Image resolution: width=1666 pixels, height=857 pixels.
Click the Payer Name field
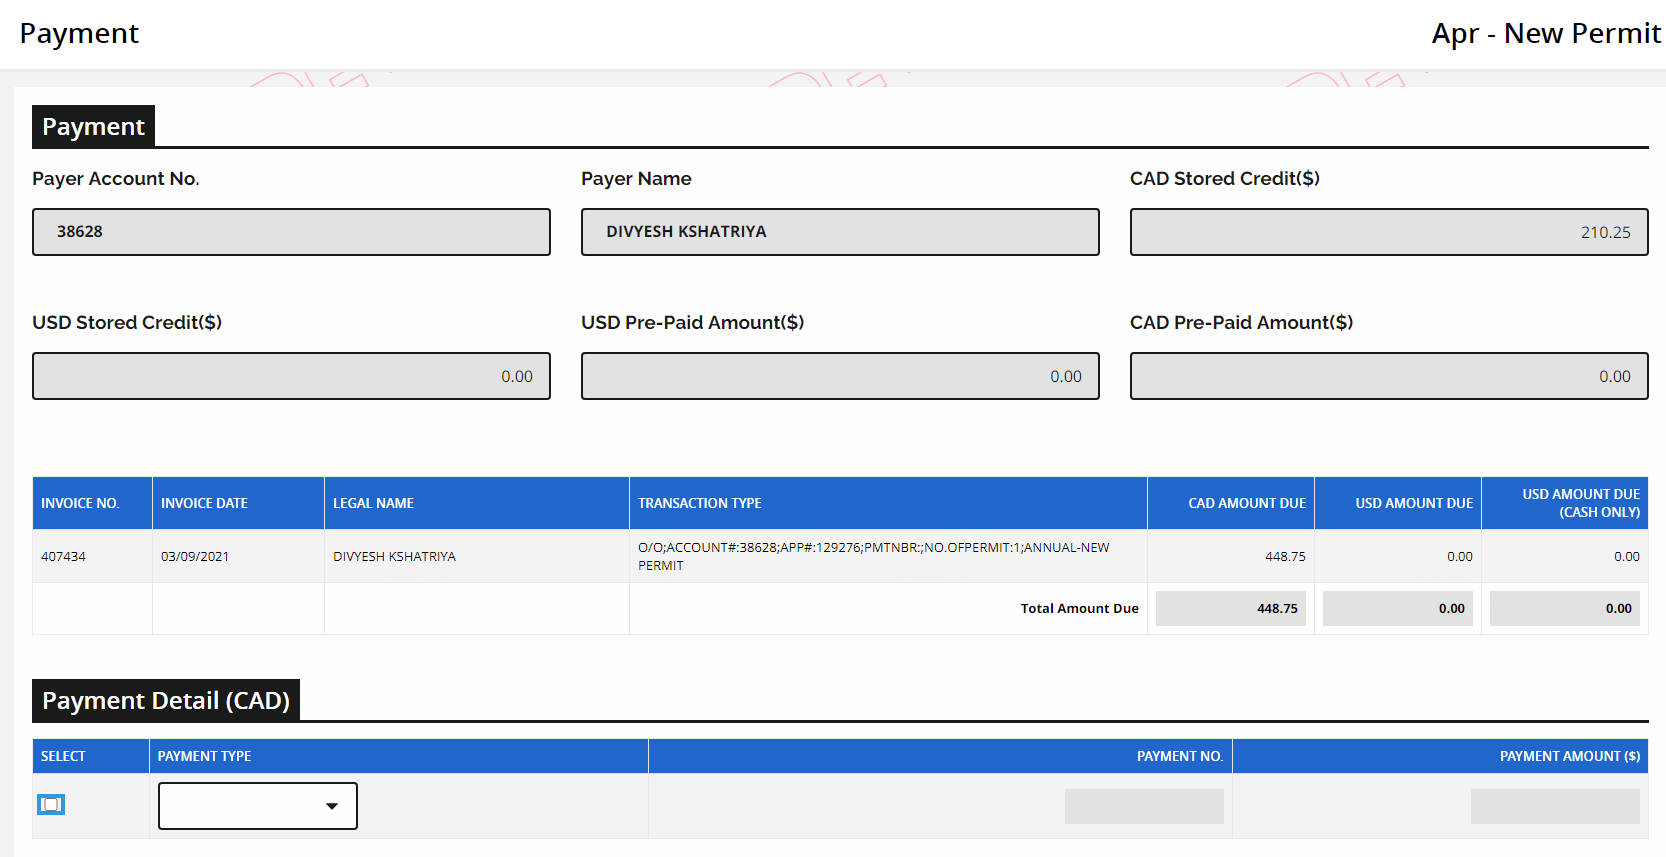pos(840,232)
